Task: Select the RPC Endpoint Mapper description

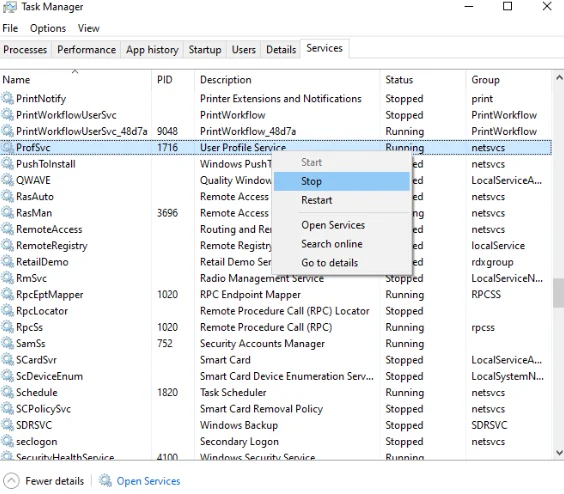Action: pos(250,294)
